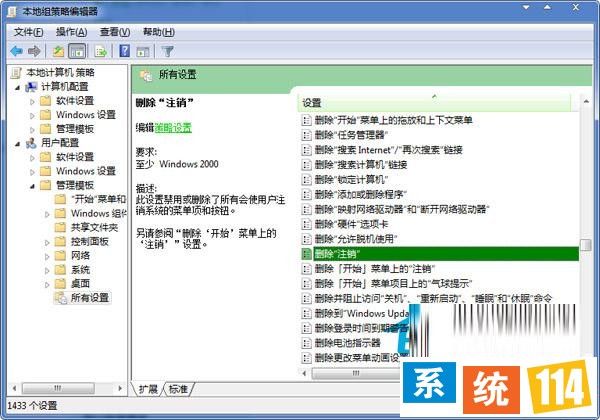Click policy icon beside 删除"锁定计算机"
Screen dimensions: 600x420
(306, 180)
